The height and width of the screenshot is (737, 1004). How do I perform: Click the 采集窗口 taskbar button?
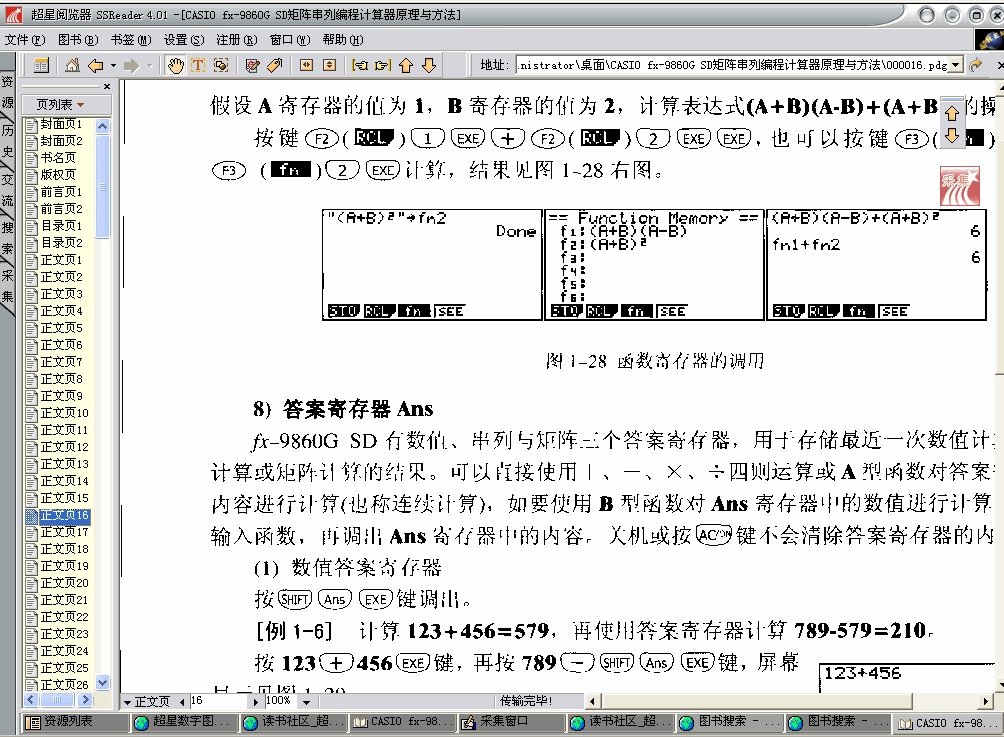512,722
